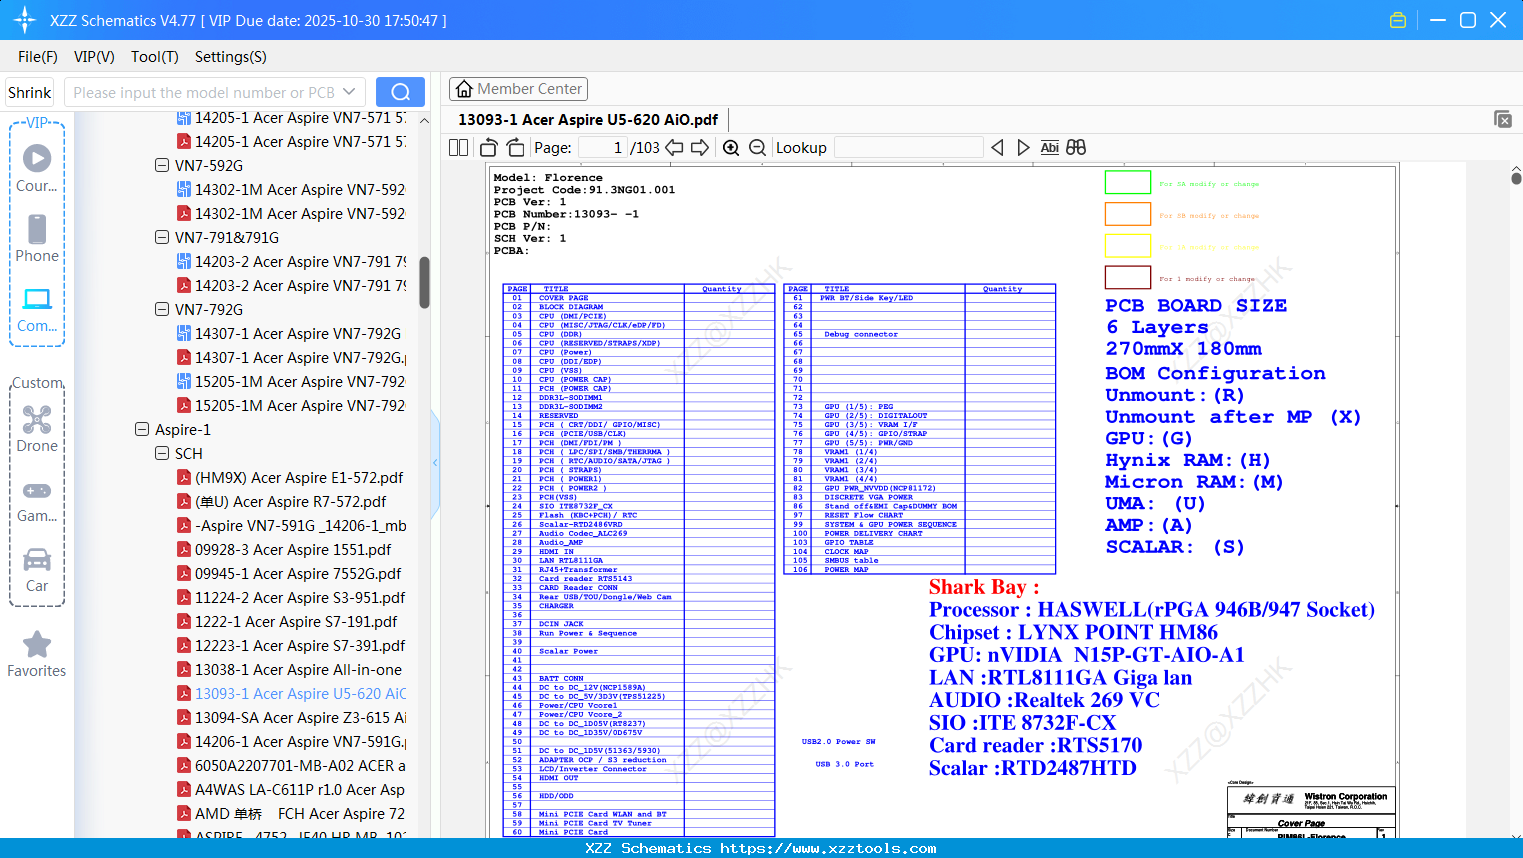This screenshot has width=1523, height=858.
Task: Open 09945-1 Acer Aspire 7552G.pdf
Action: [298, 573]
